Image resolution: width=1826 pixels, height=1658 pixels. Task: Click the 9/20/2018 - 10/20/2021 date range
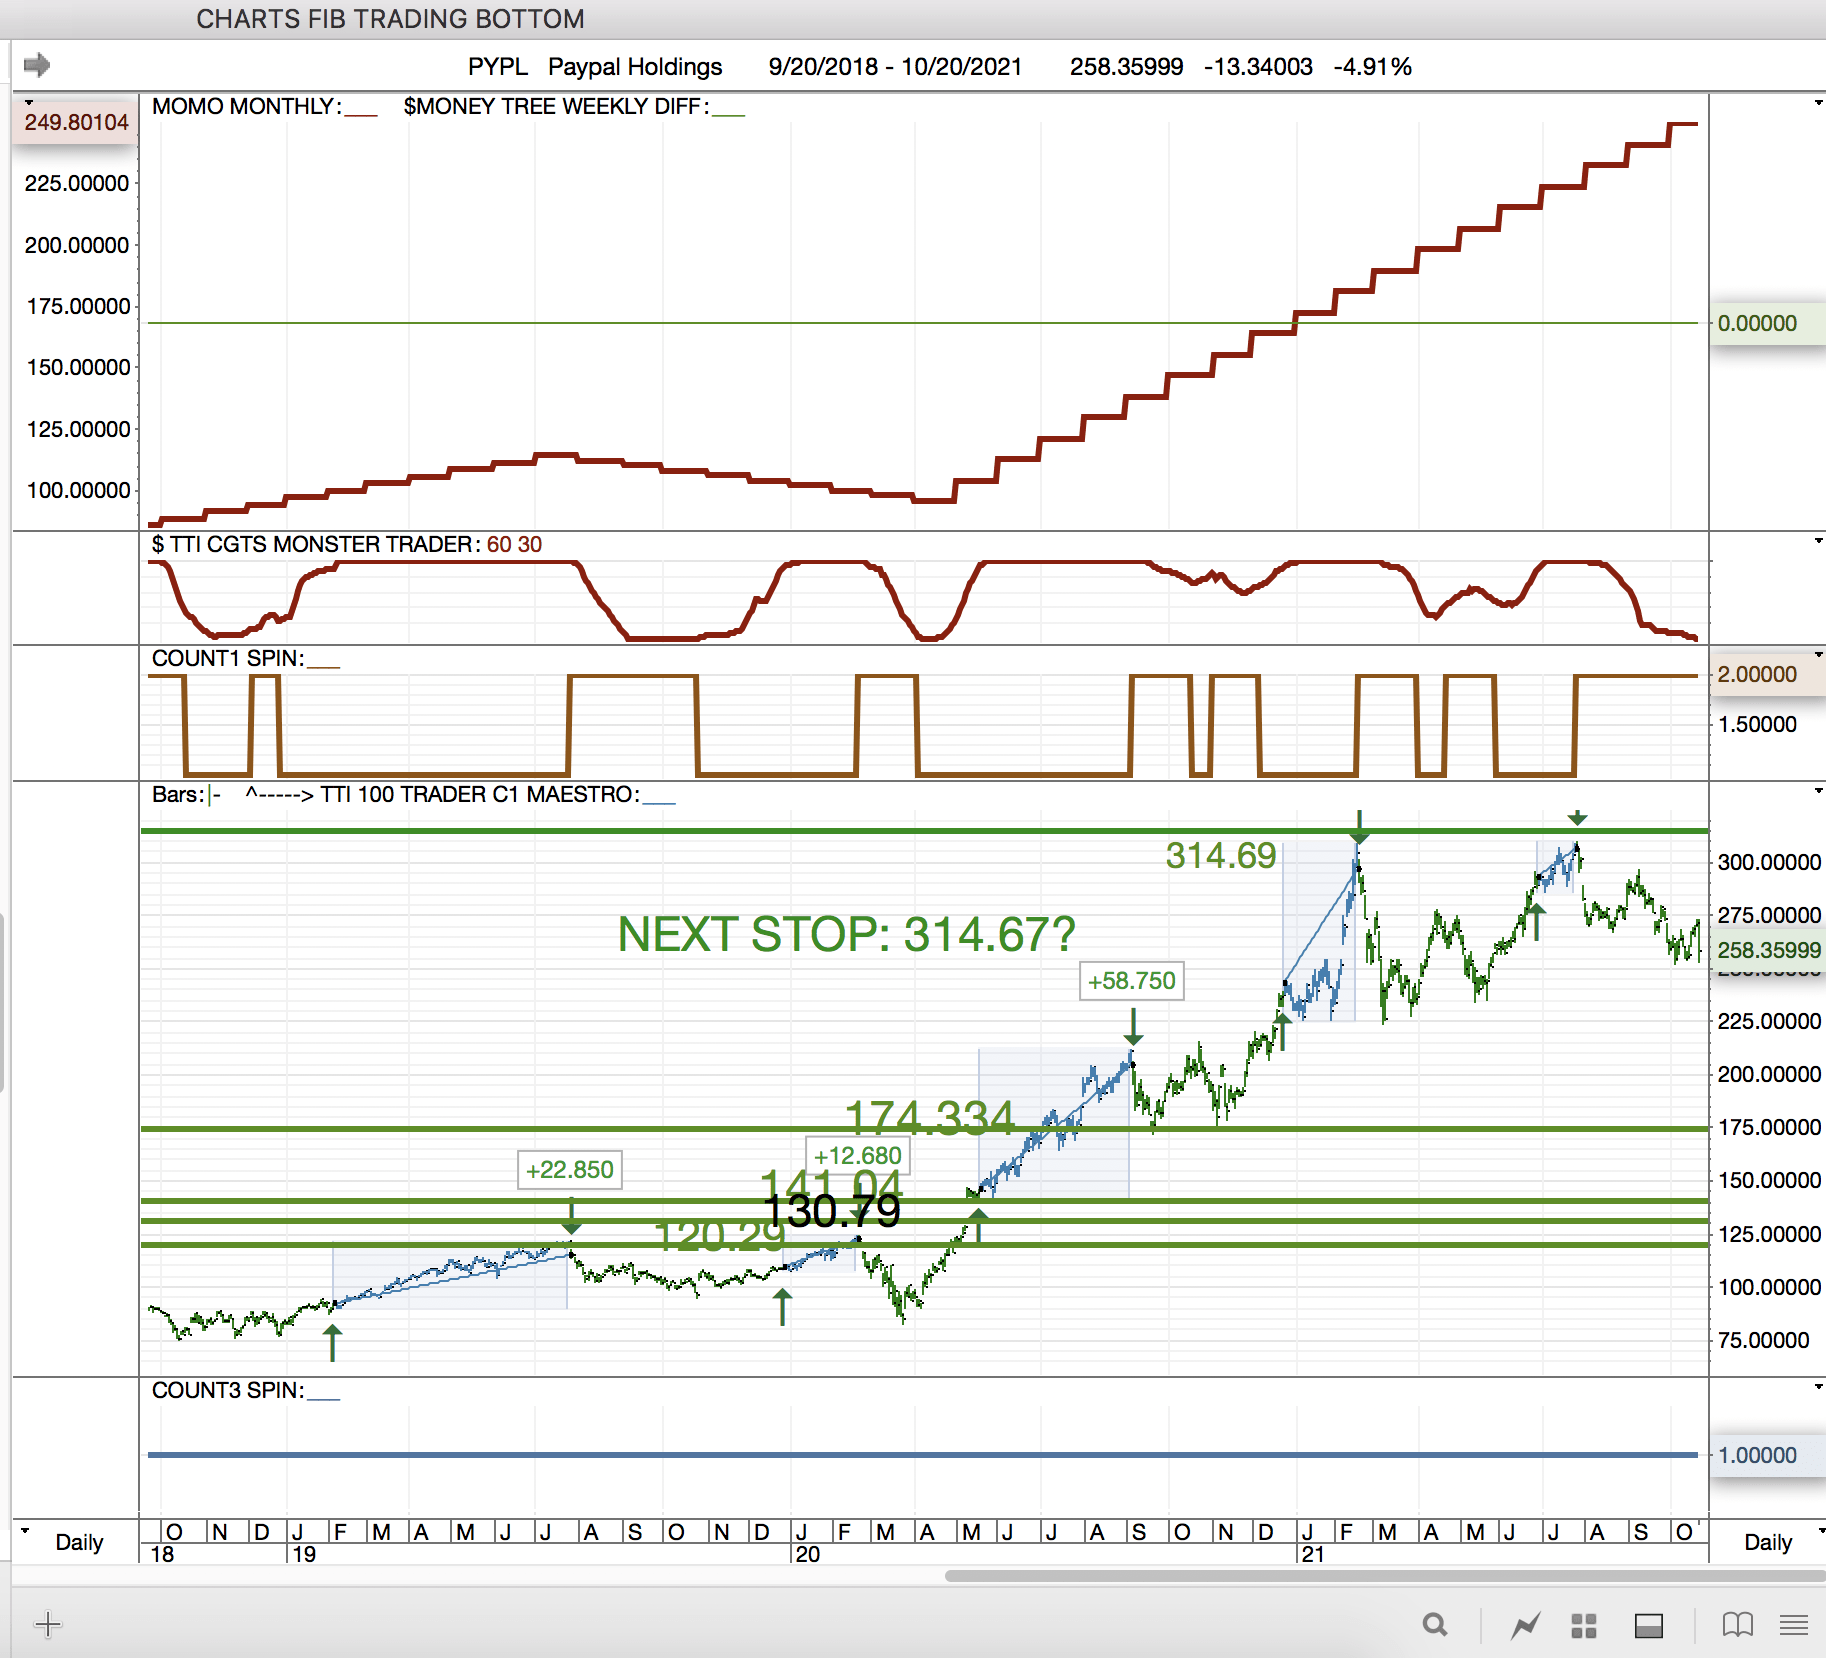[895, 67]
